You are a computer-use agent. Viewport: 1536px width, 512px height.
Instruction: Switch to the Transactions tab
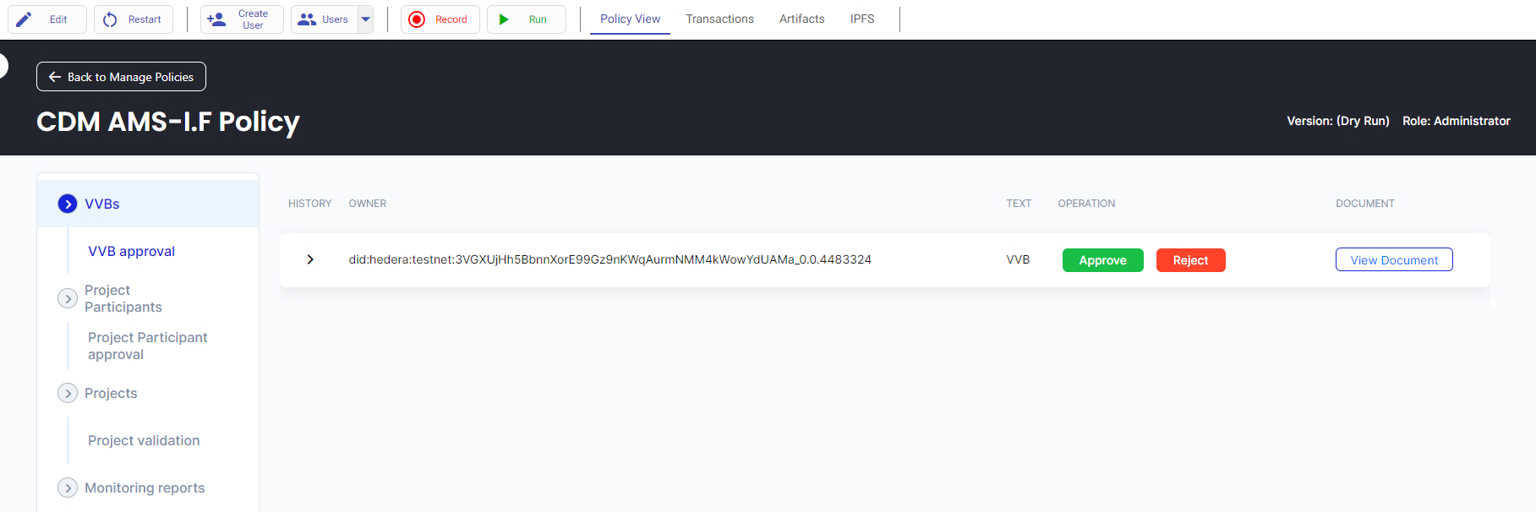pos(719,19)
